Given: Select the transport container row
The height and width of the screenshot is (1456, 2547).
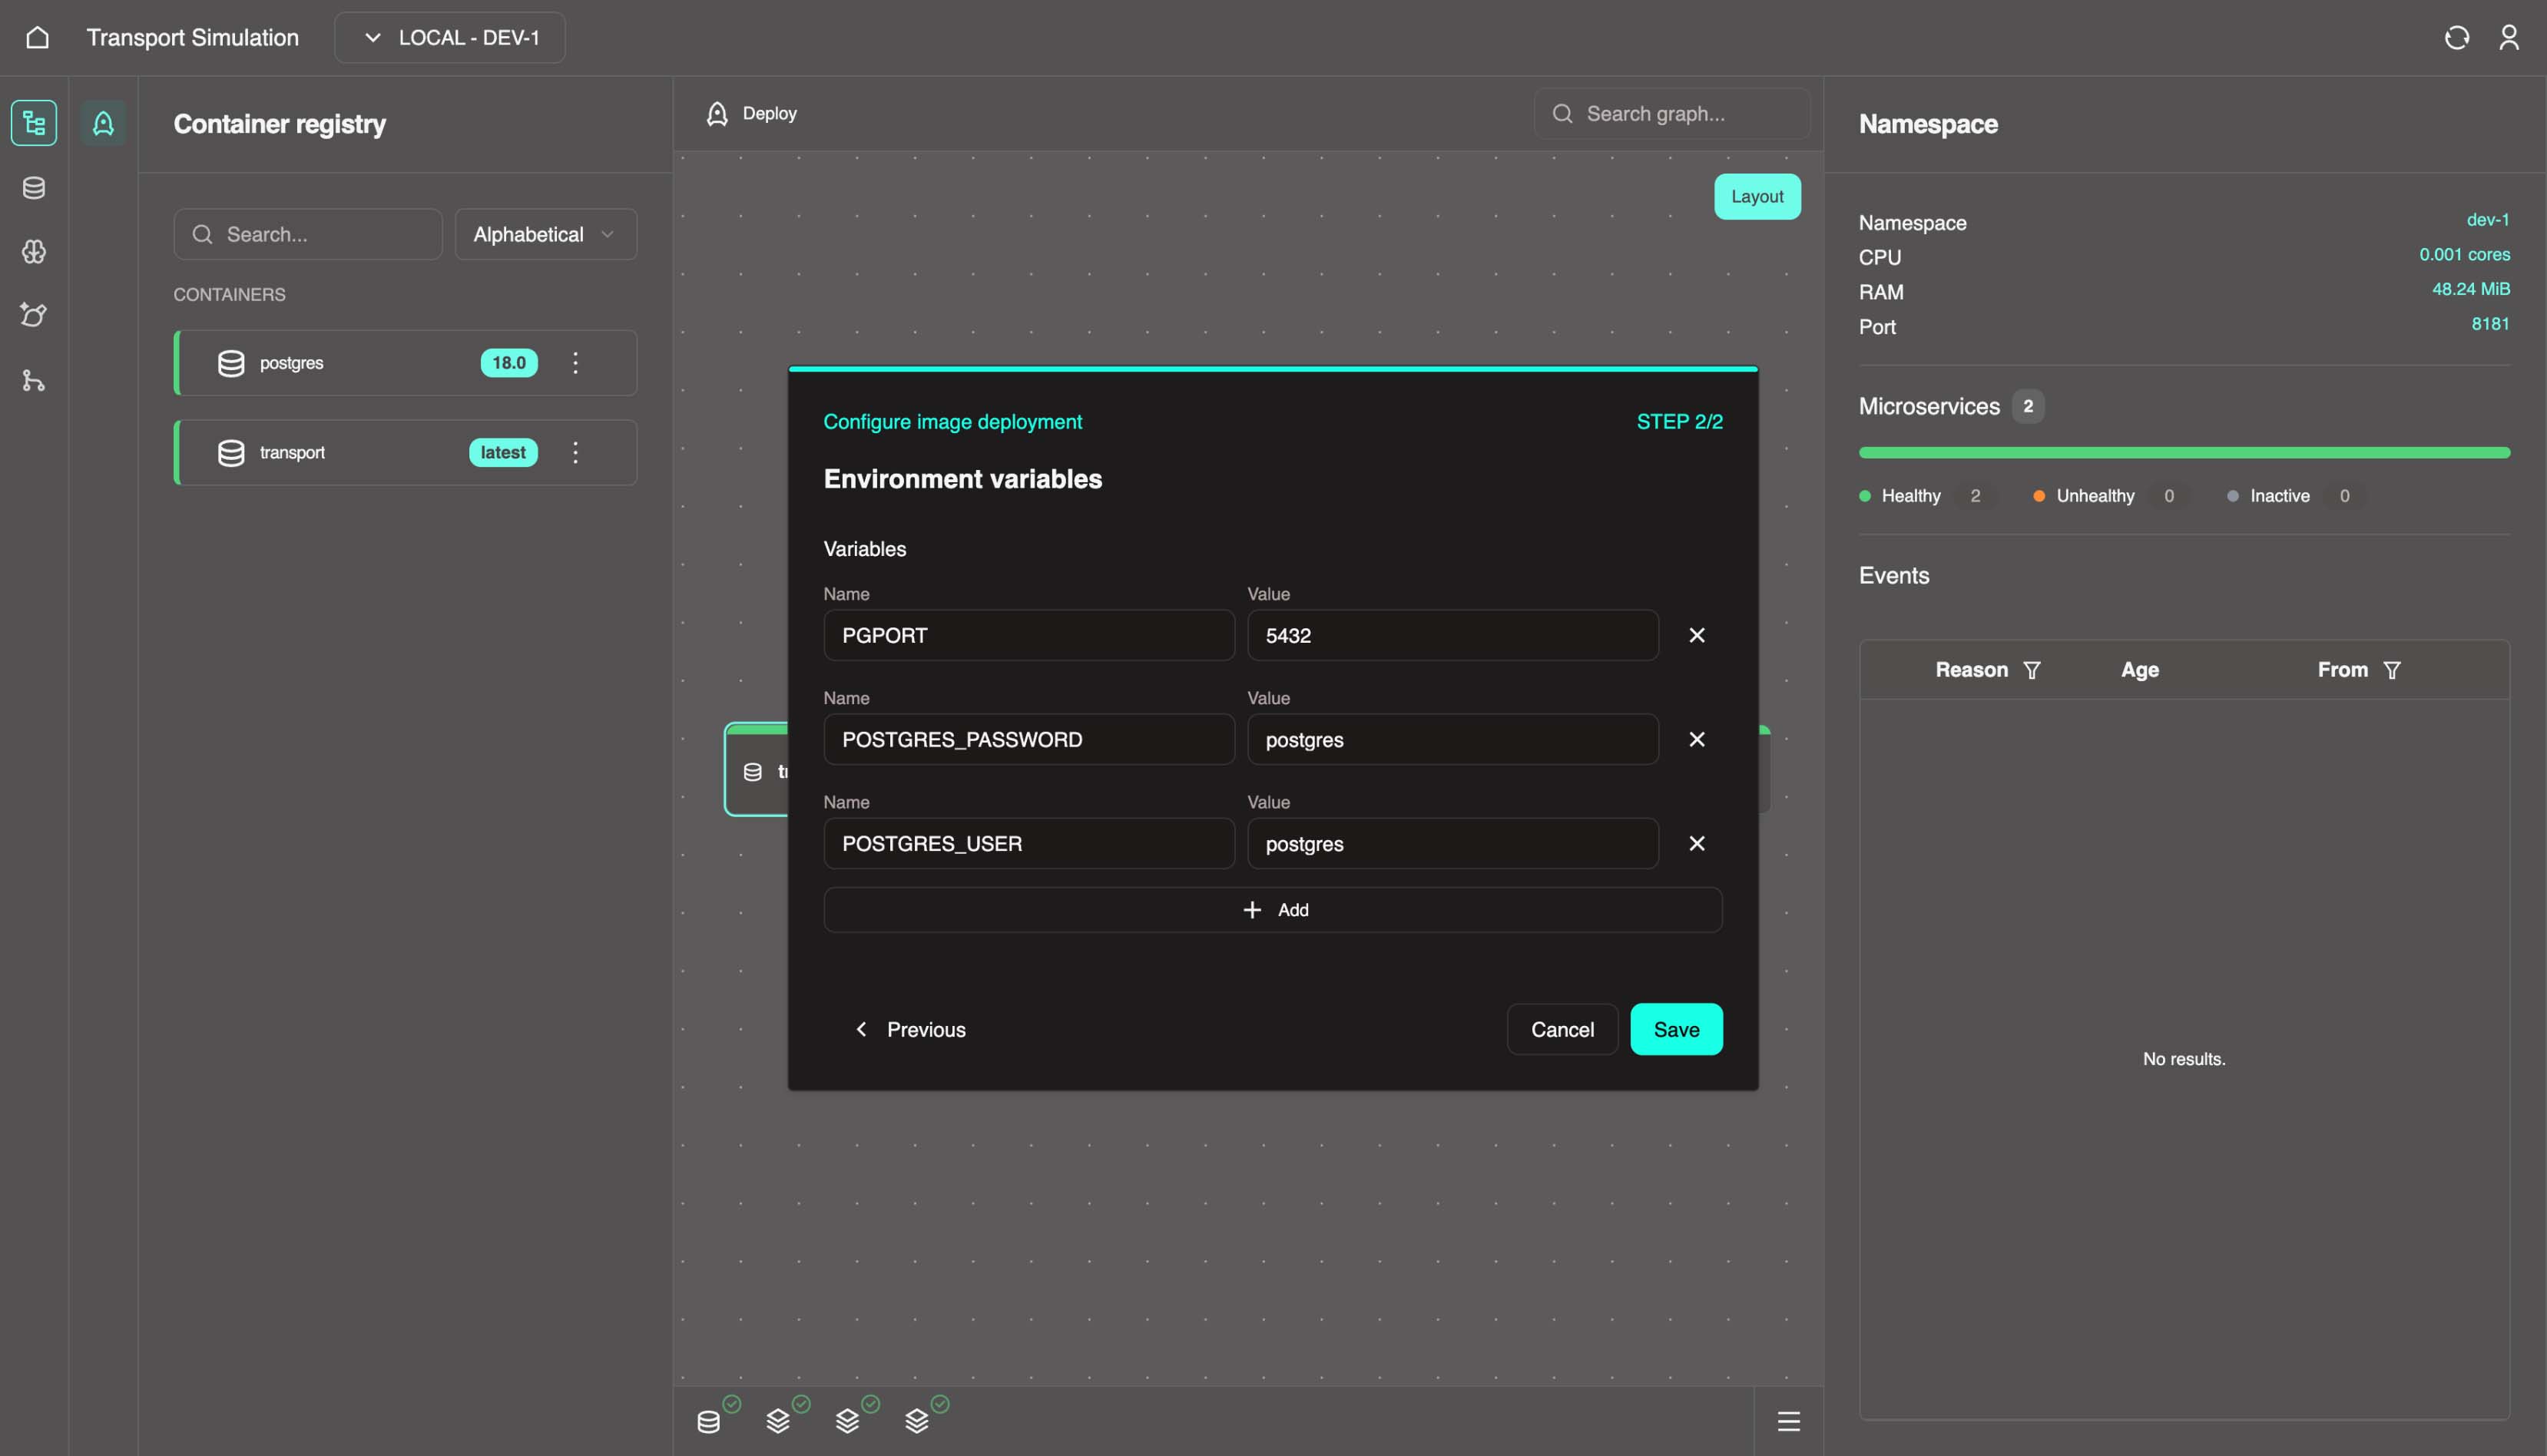Looking at the screenshot, I should click(x=406, y=453).
